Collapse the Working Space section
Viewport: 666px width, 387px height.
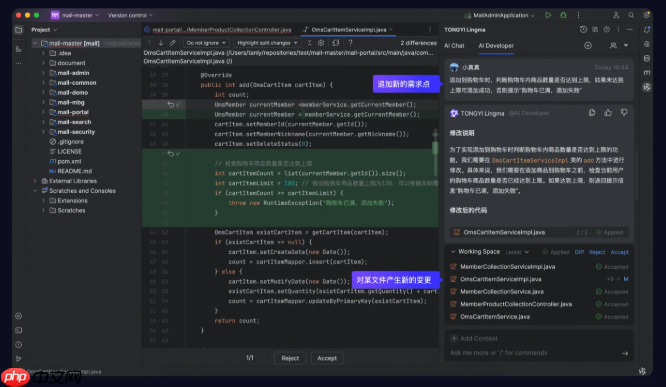[x=453, y=251]
